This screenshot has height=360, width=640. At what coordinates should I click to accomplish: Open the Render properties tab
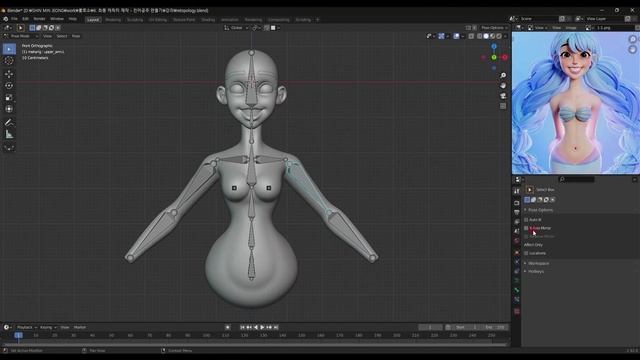pyautogui.click(x=517, y=203)
